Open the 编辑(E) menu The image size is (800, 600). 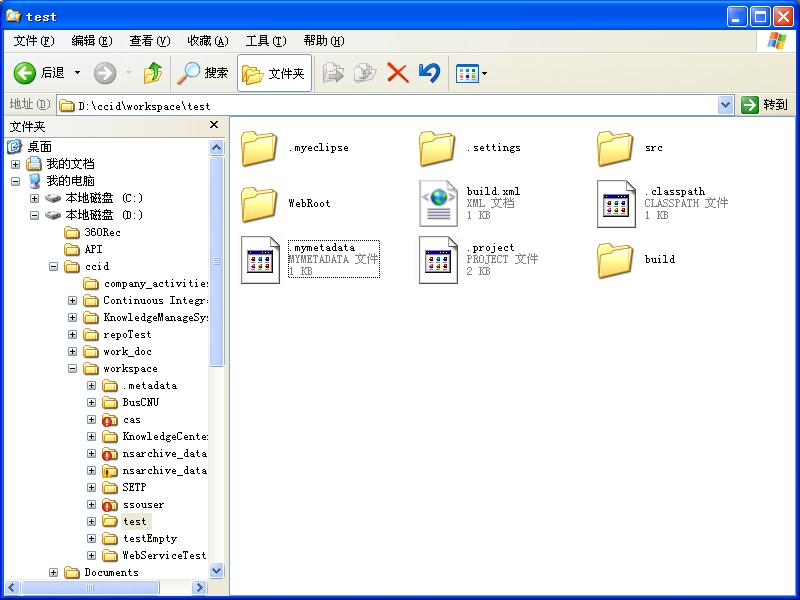92,41
